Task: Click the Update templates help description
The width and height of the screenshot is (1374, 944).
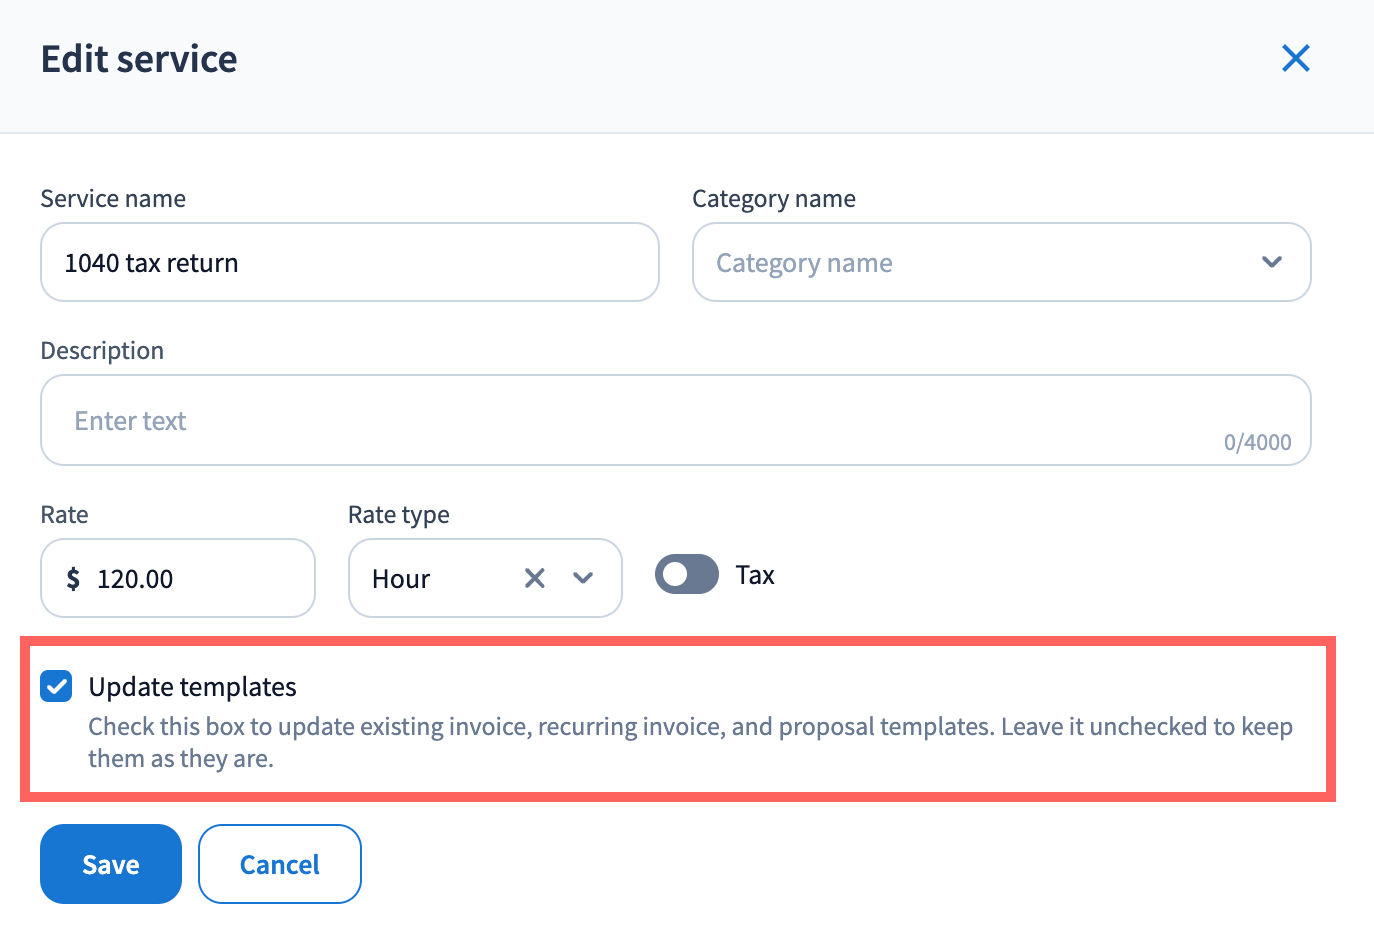Action: pos(690,741)
